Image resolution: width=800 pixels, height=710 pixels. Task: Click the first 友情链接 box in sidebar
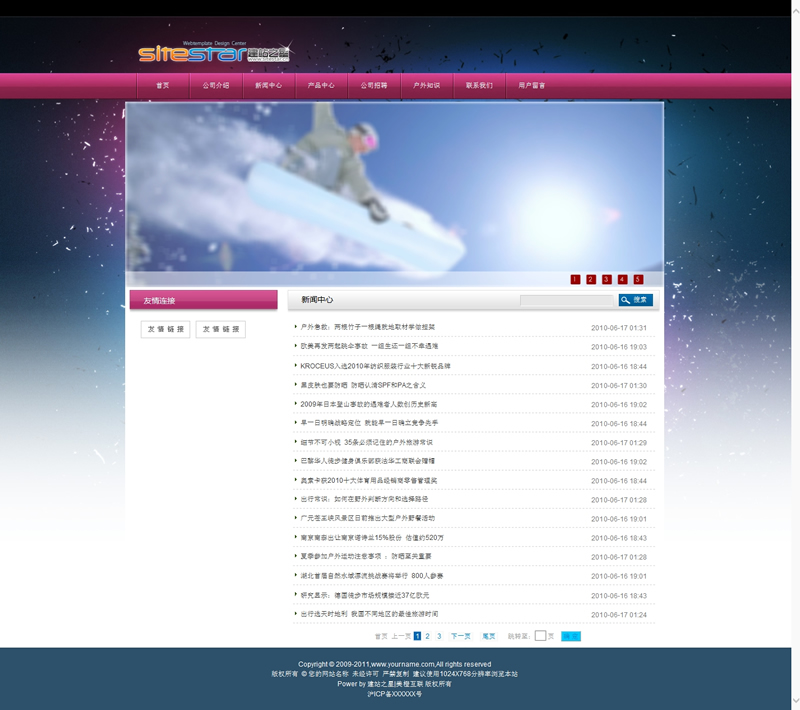[x=166, y=329]
